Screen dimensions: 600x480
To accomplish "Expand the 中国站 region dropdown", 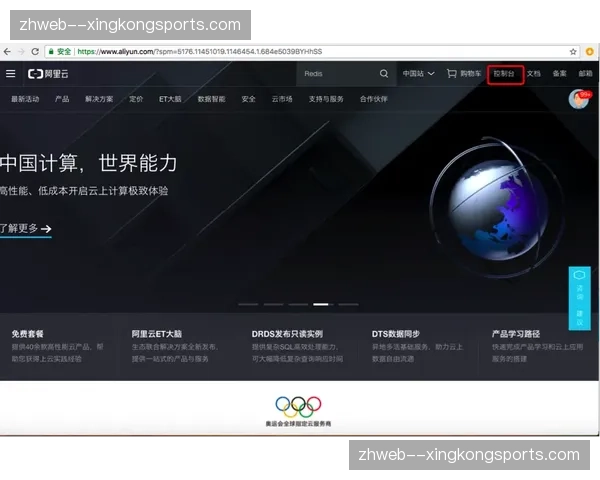I will [418, 73].
